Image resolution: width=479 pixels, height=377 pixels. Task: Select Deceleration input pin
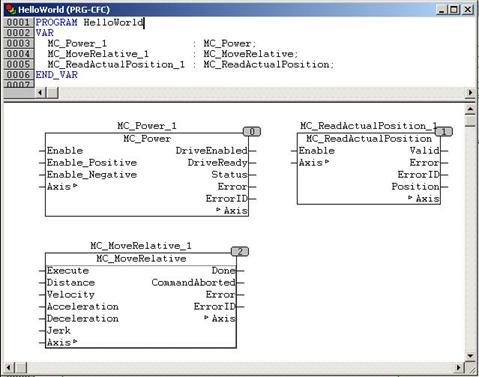coord(83,319)
